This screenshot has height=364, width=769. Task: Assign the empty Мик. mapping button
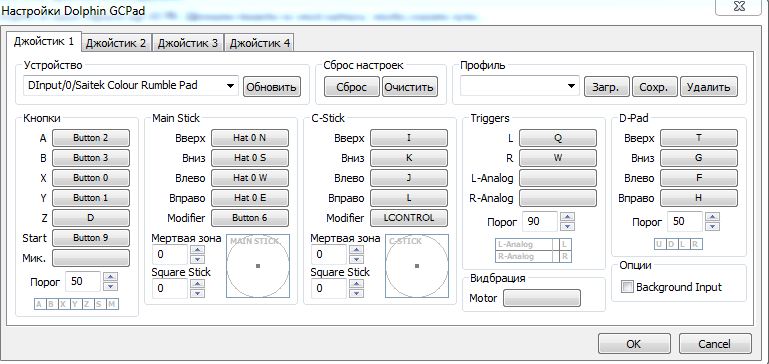pos(91,258)
